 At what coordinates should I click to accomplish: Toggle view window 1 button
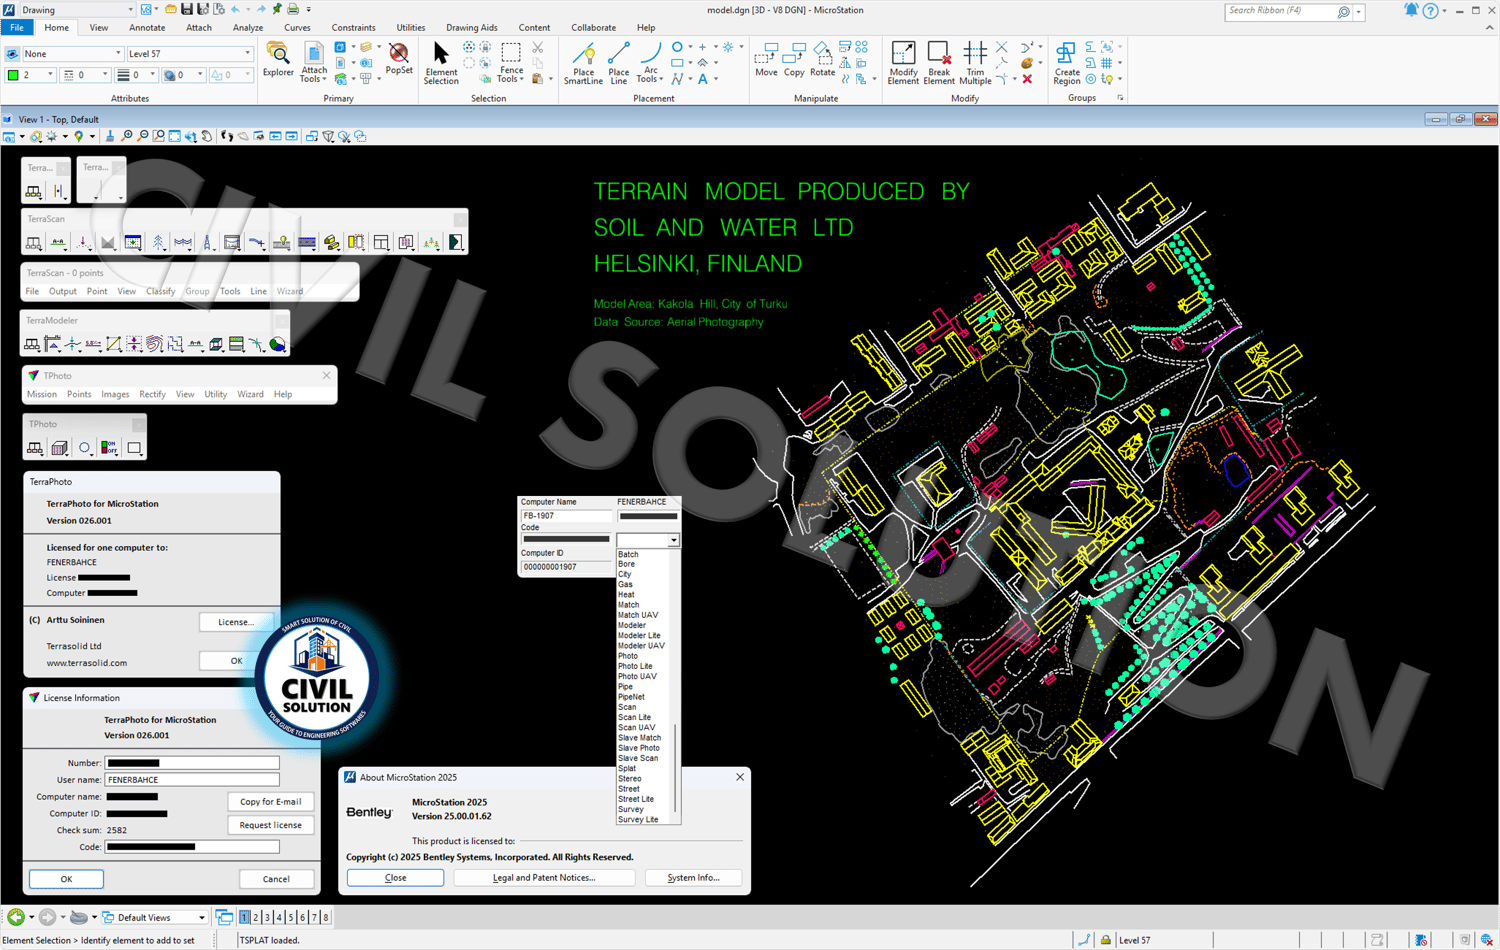[245, 917]
